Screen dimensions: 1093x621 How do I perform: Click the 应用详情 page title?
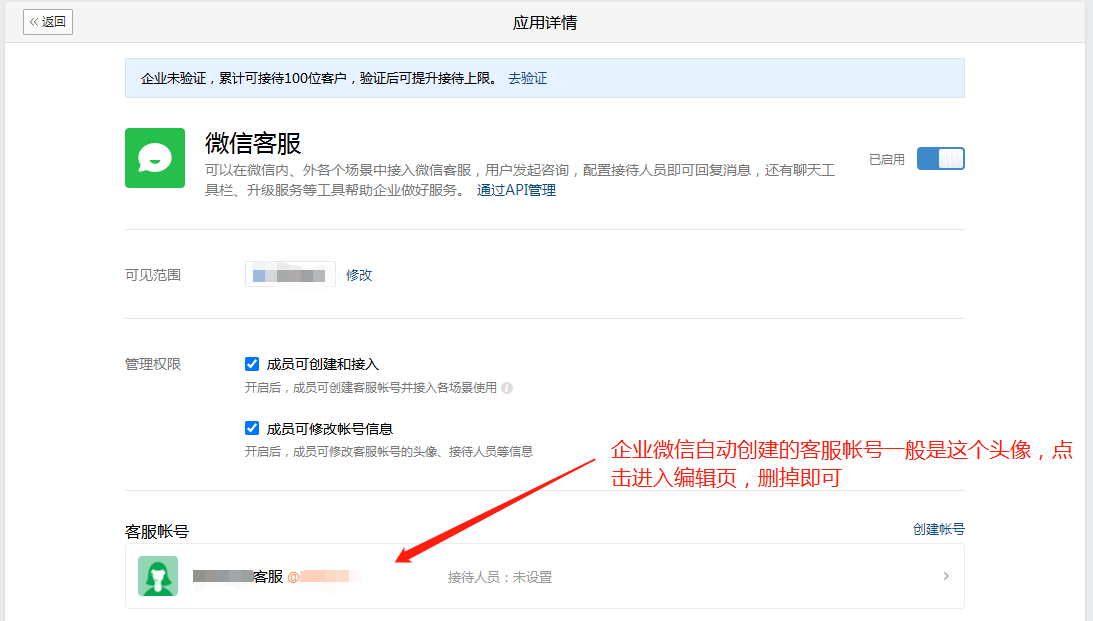pyautogui.click(x=545, y=23)
